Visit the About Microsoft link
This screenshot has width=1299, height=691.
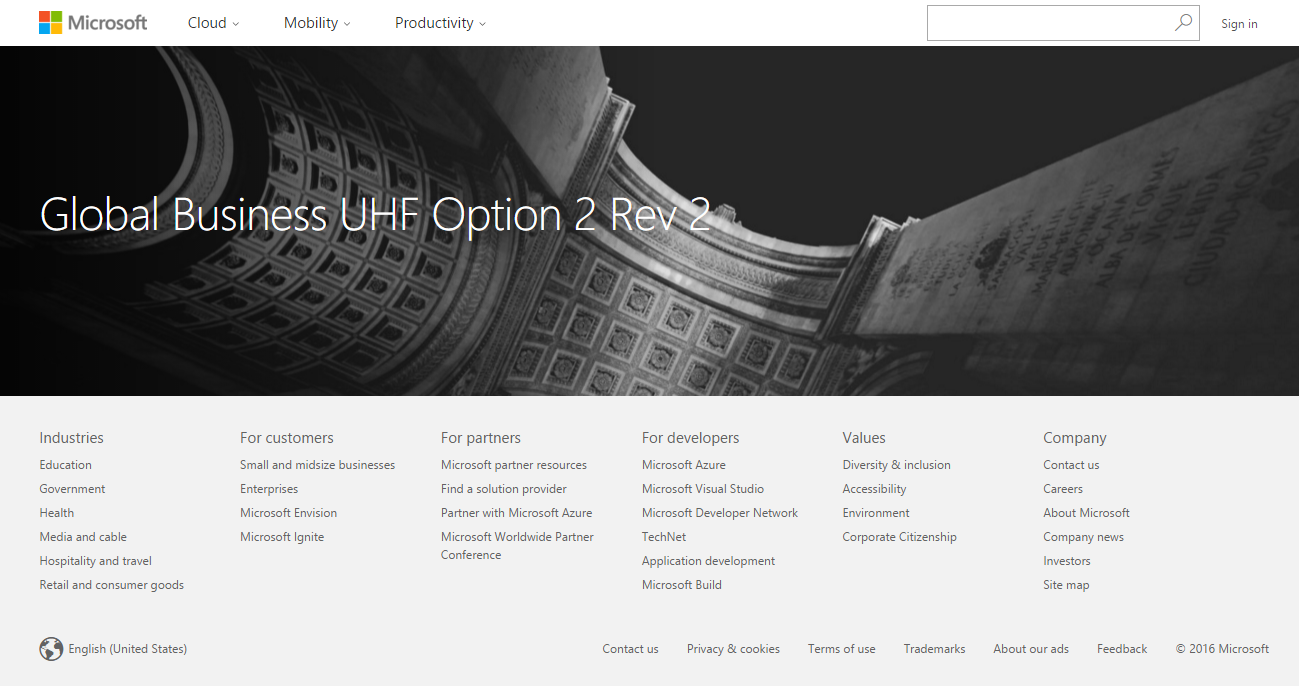[x=1086, y=513]
